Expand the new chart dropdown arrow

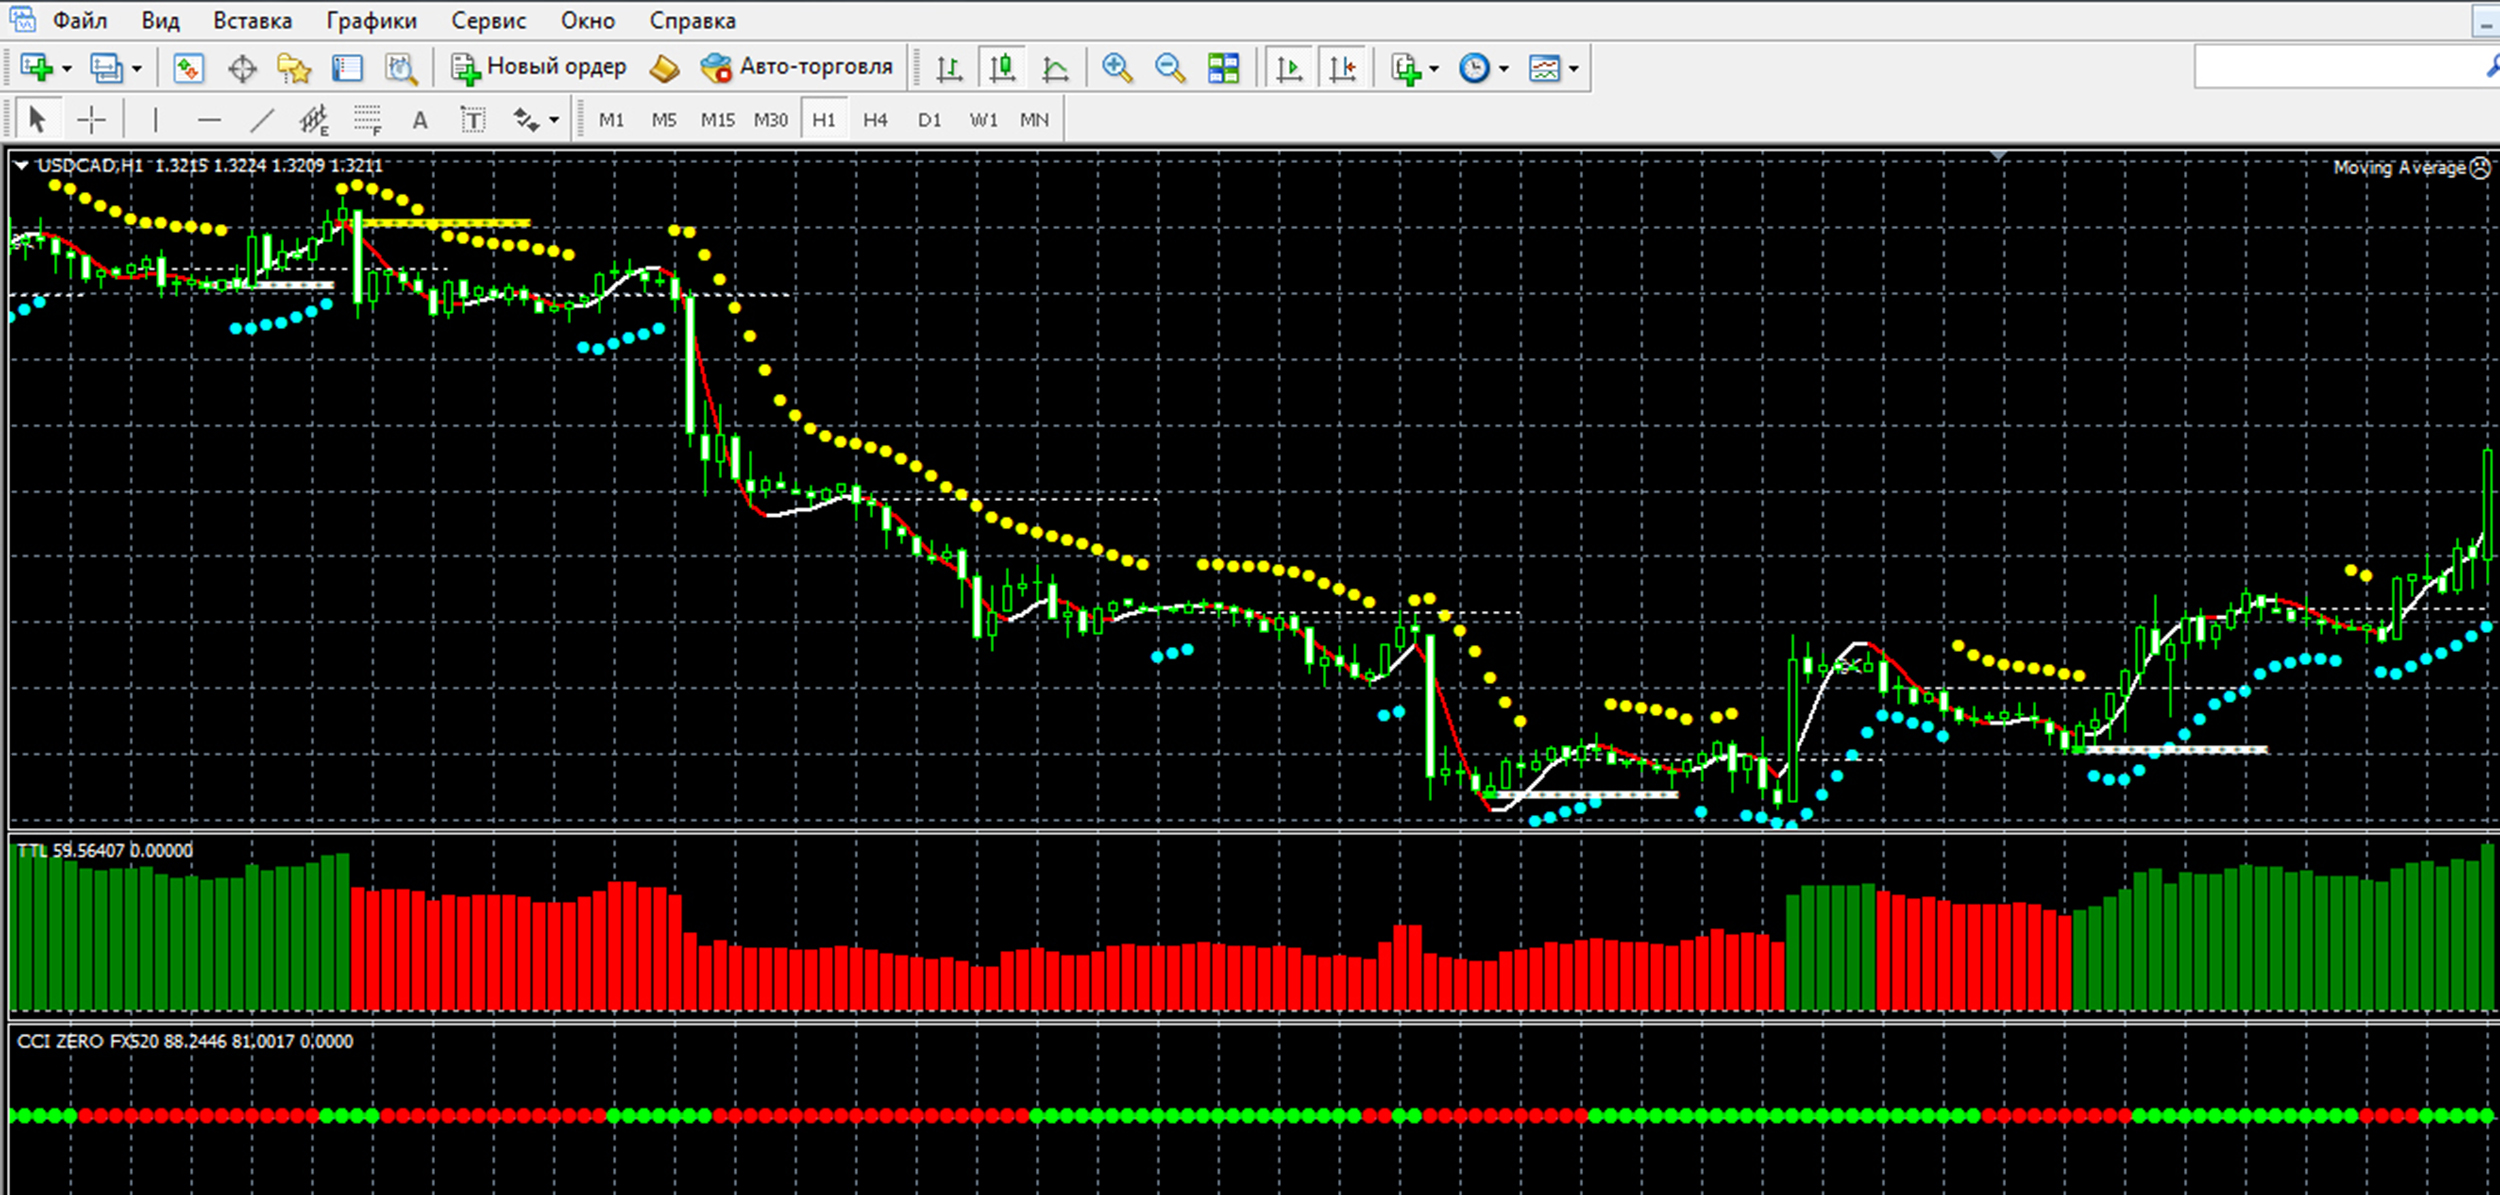(67, 69)
